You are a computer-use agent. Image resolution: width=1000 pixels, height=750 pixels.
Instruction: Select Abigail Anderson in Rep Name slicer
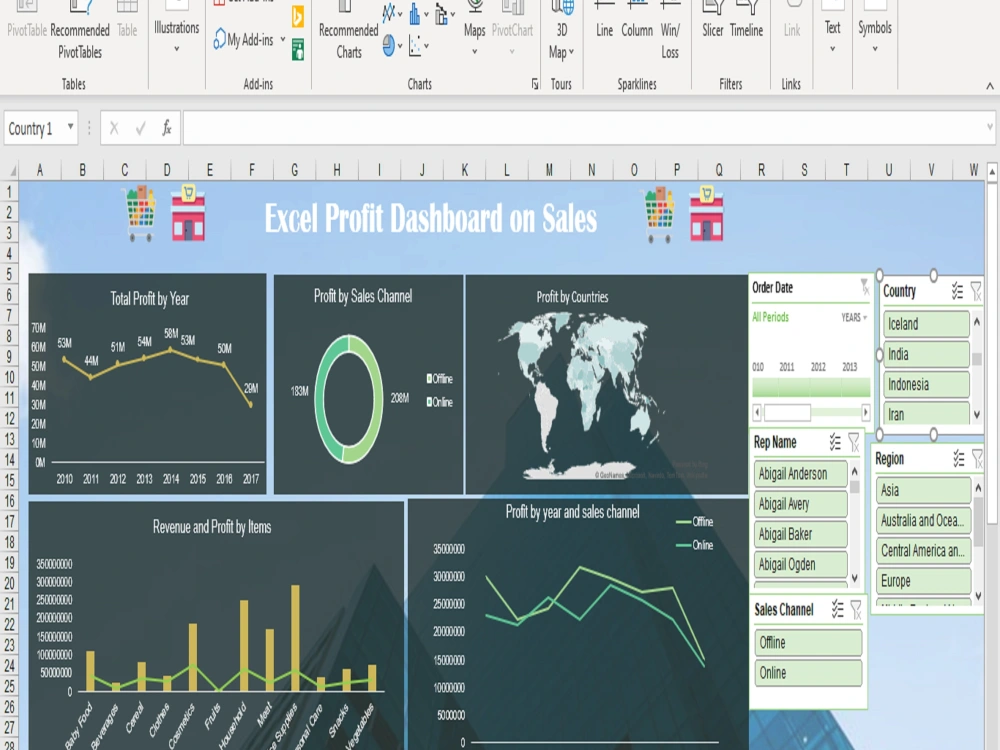(800, 474)
